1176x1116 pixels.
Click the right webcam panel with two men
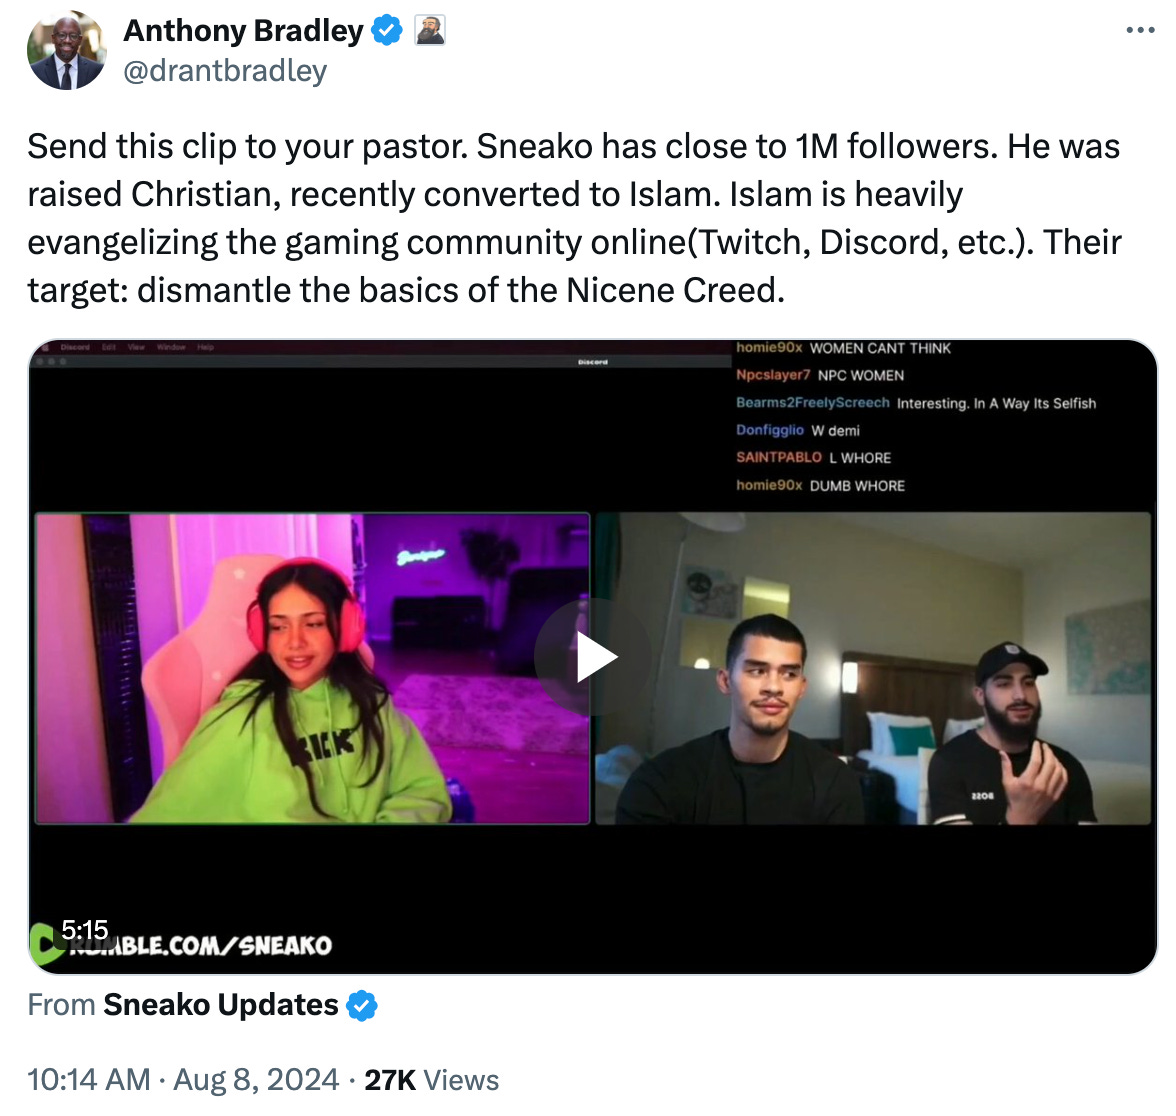coord(873,668)
